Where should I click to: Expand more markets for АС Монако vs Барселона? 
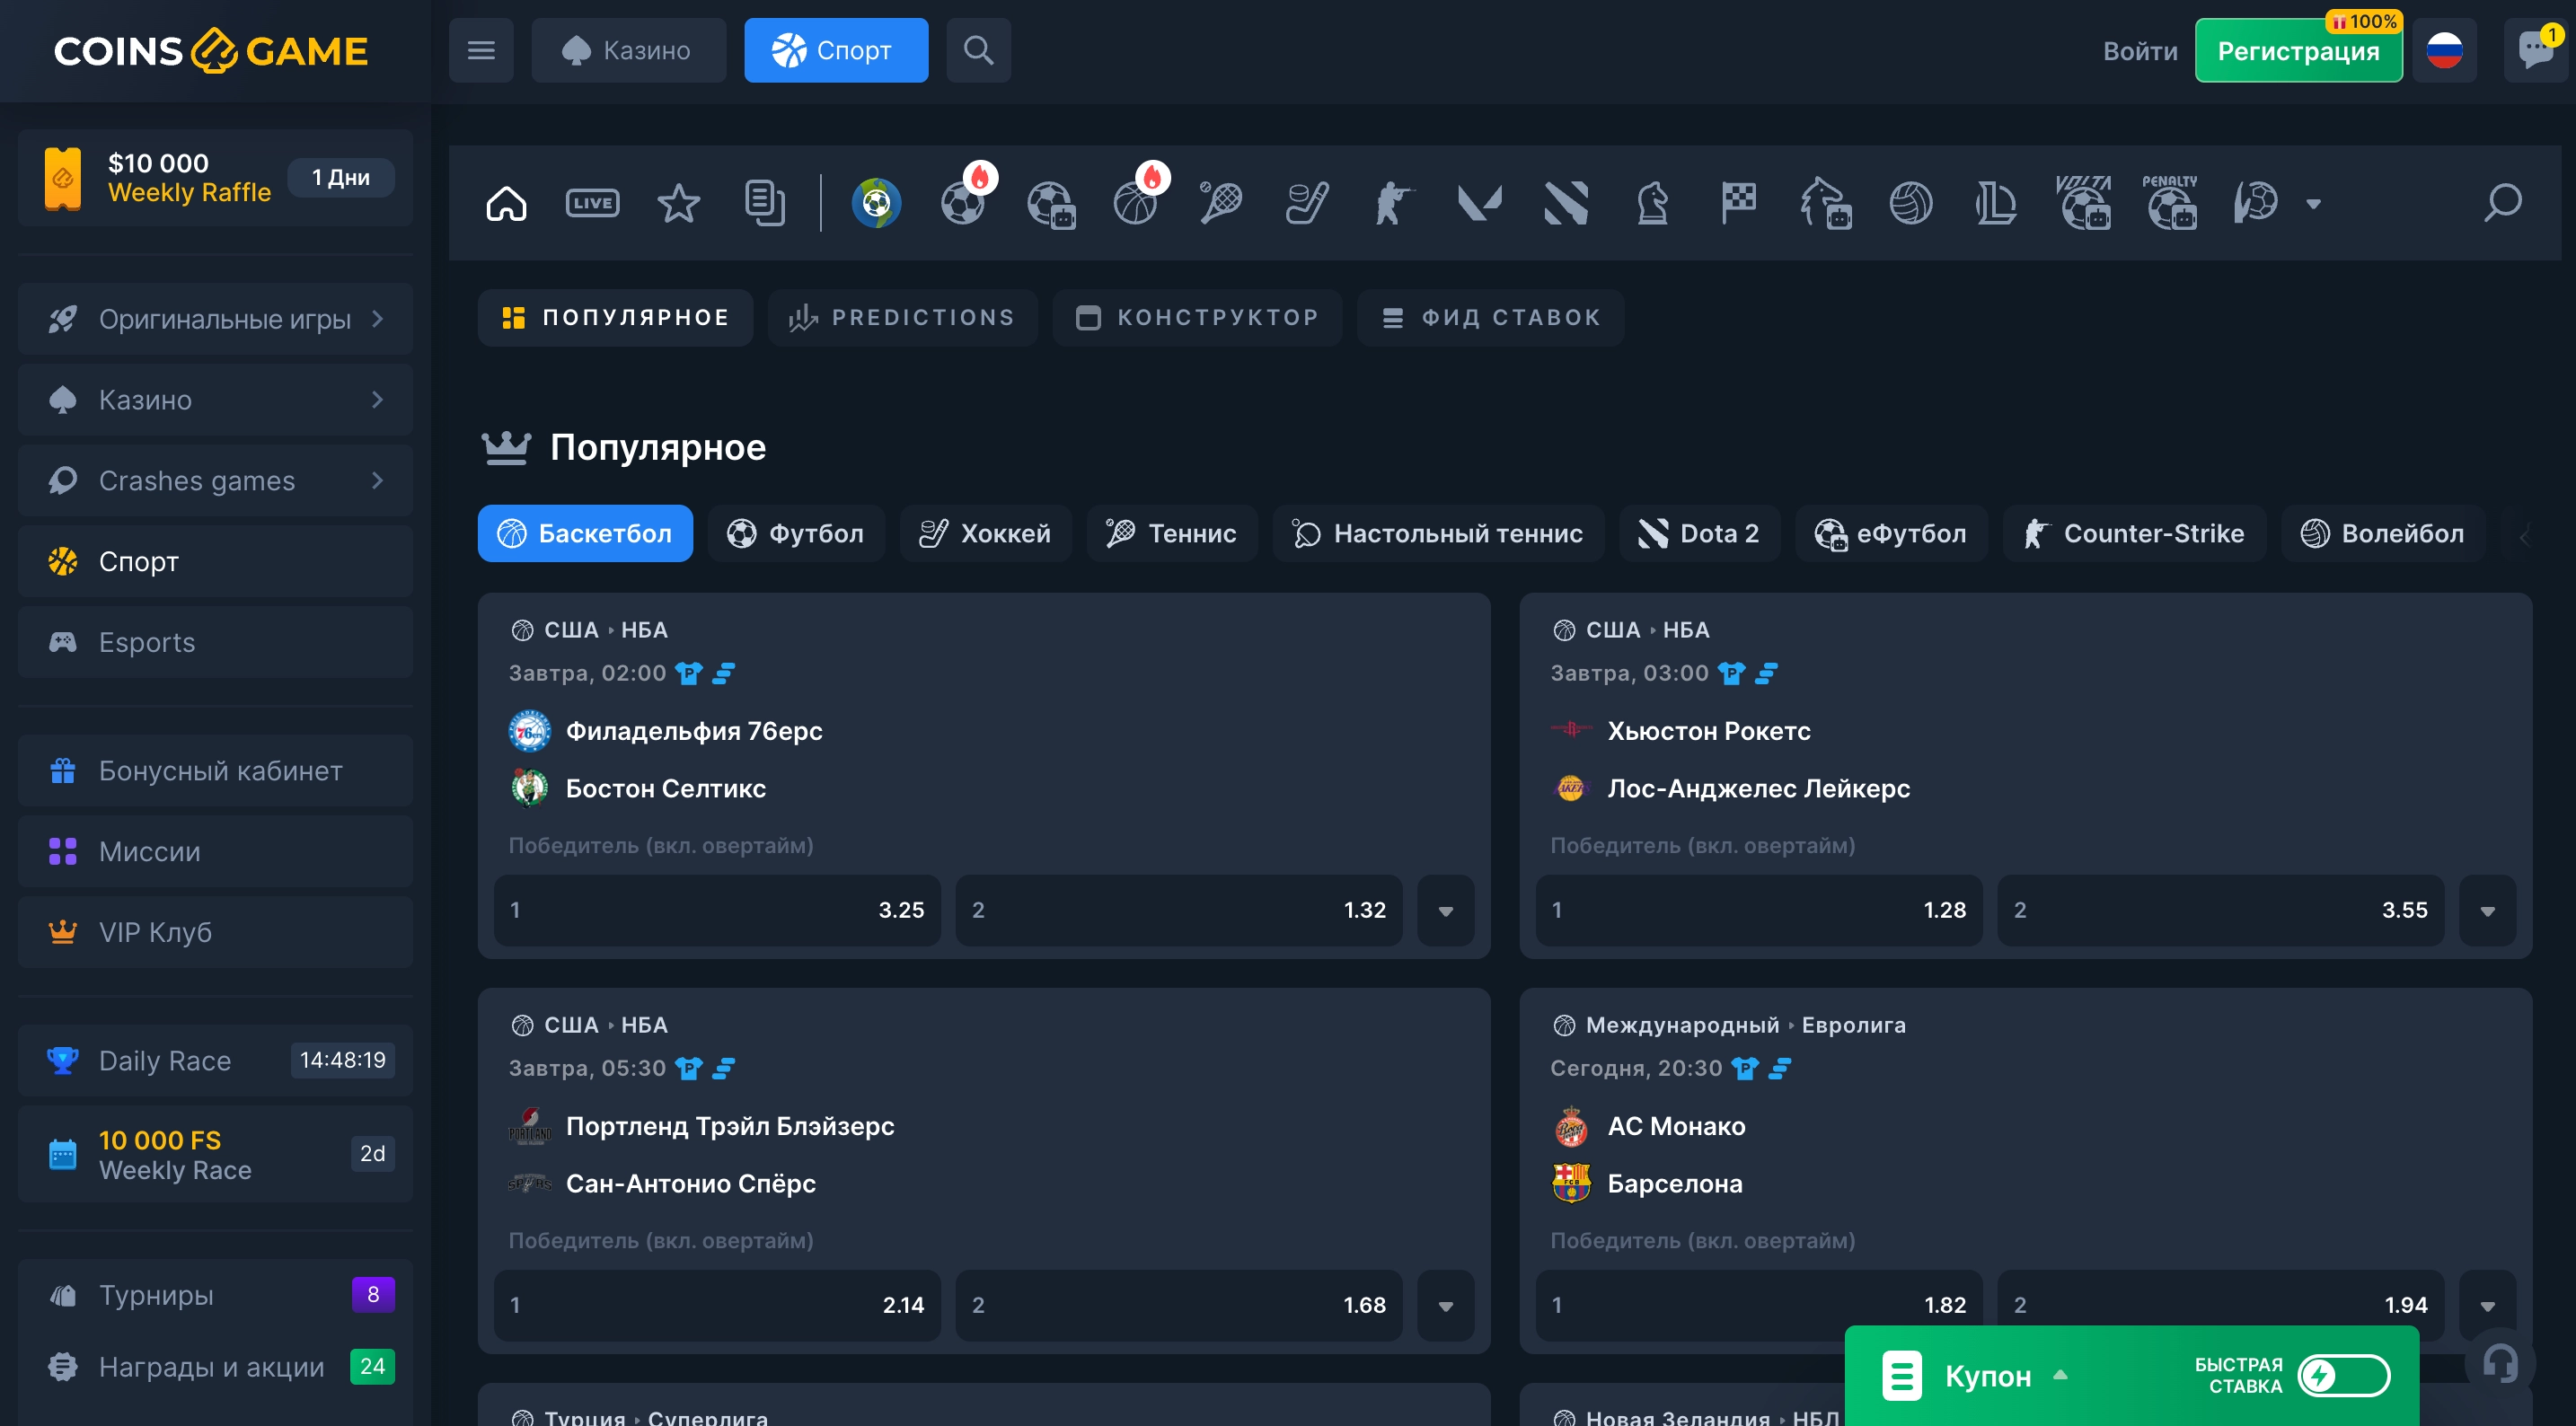coord(2487,1305)
